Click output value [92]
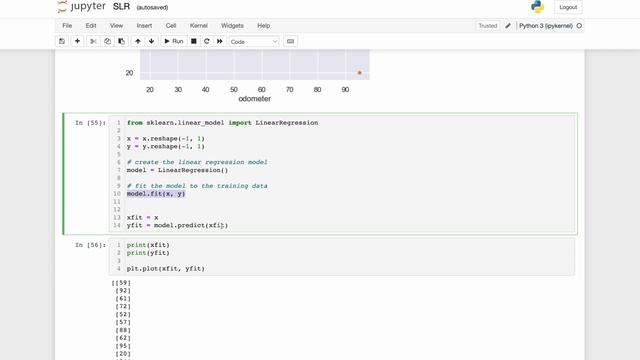 (x=123, y=291)
